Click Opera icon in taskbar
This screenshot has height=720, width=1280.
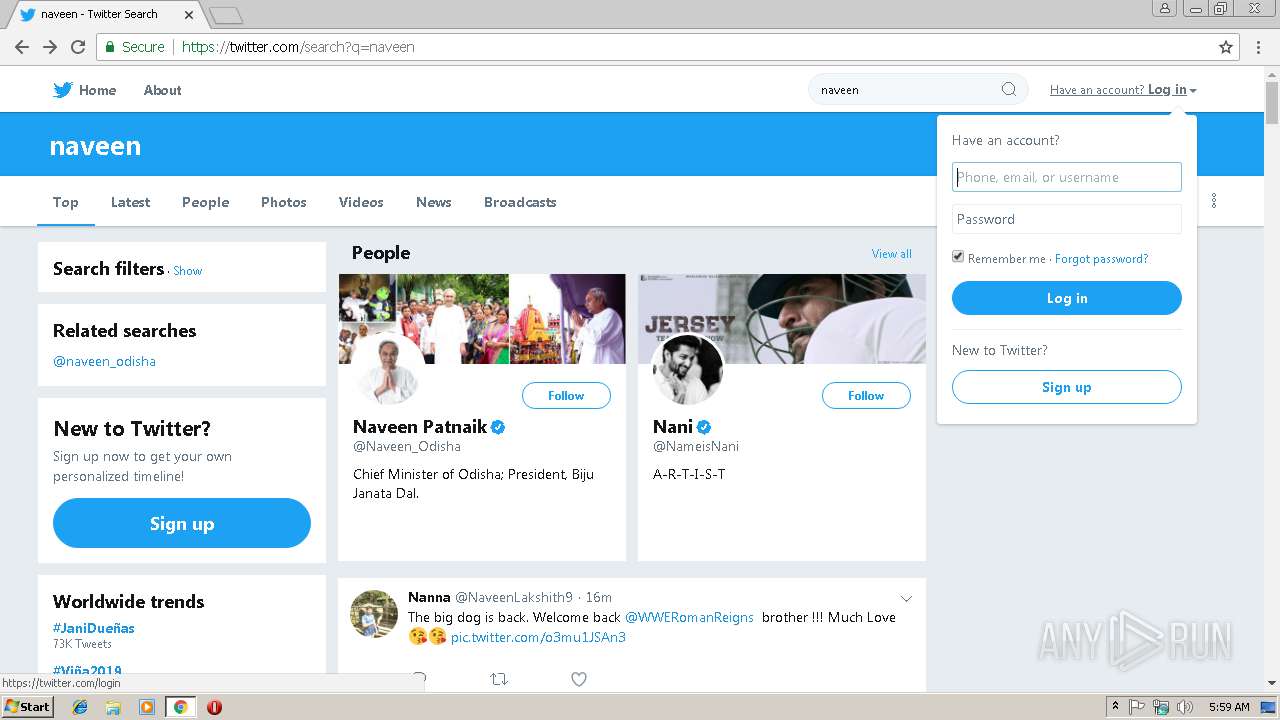(x=214, y=707)
